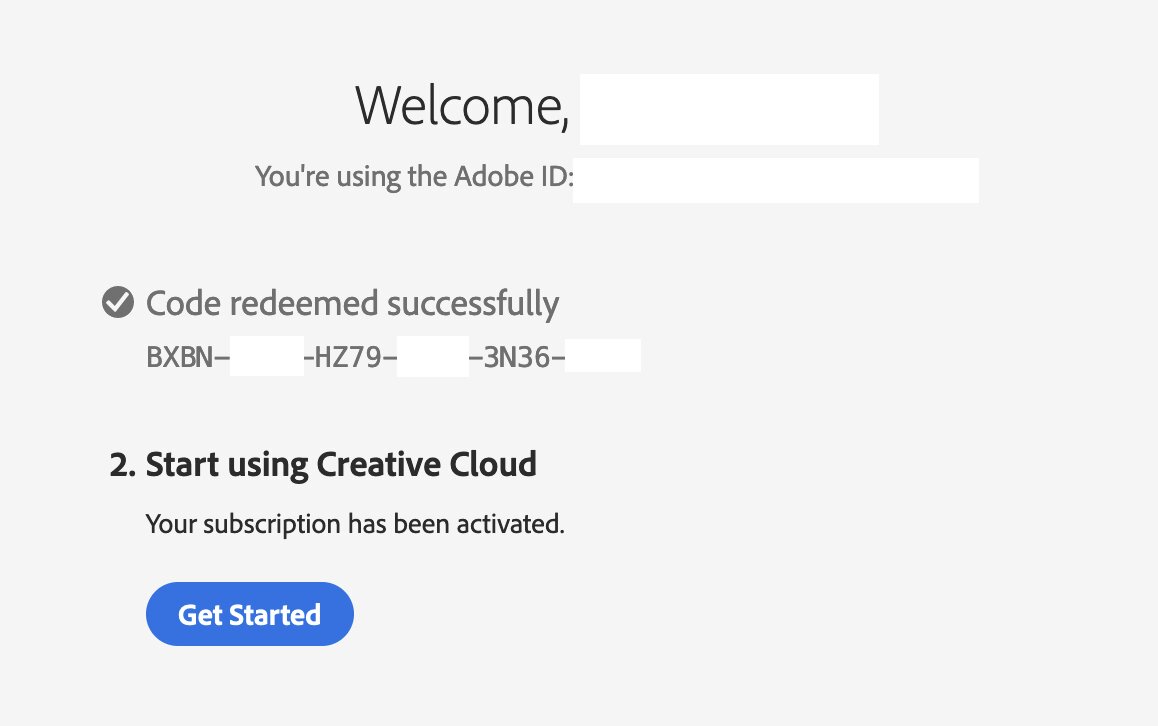Click the Get Started button
Viewport: 1158px width, 726px height.
pos(249,614)
